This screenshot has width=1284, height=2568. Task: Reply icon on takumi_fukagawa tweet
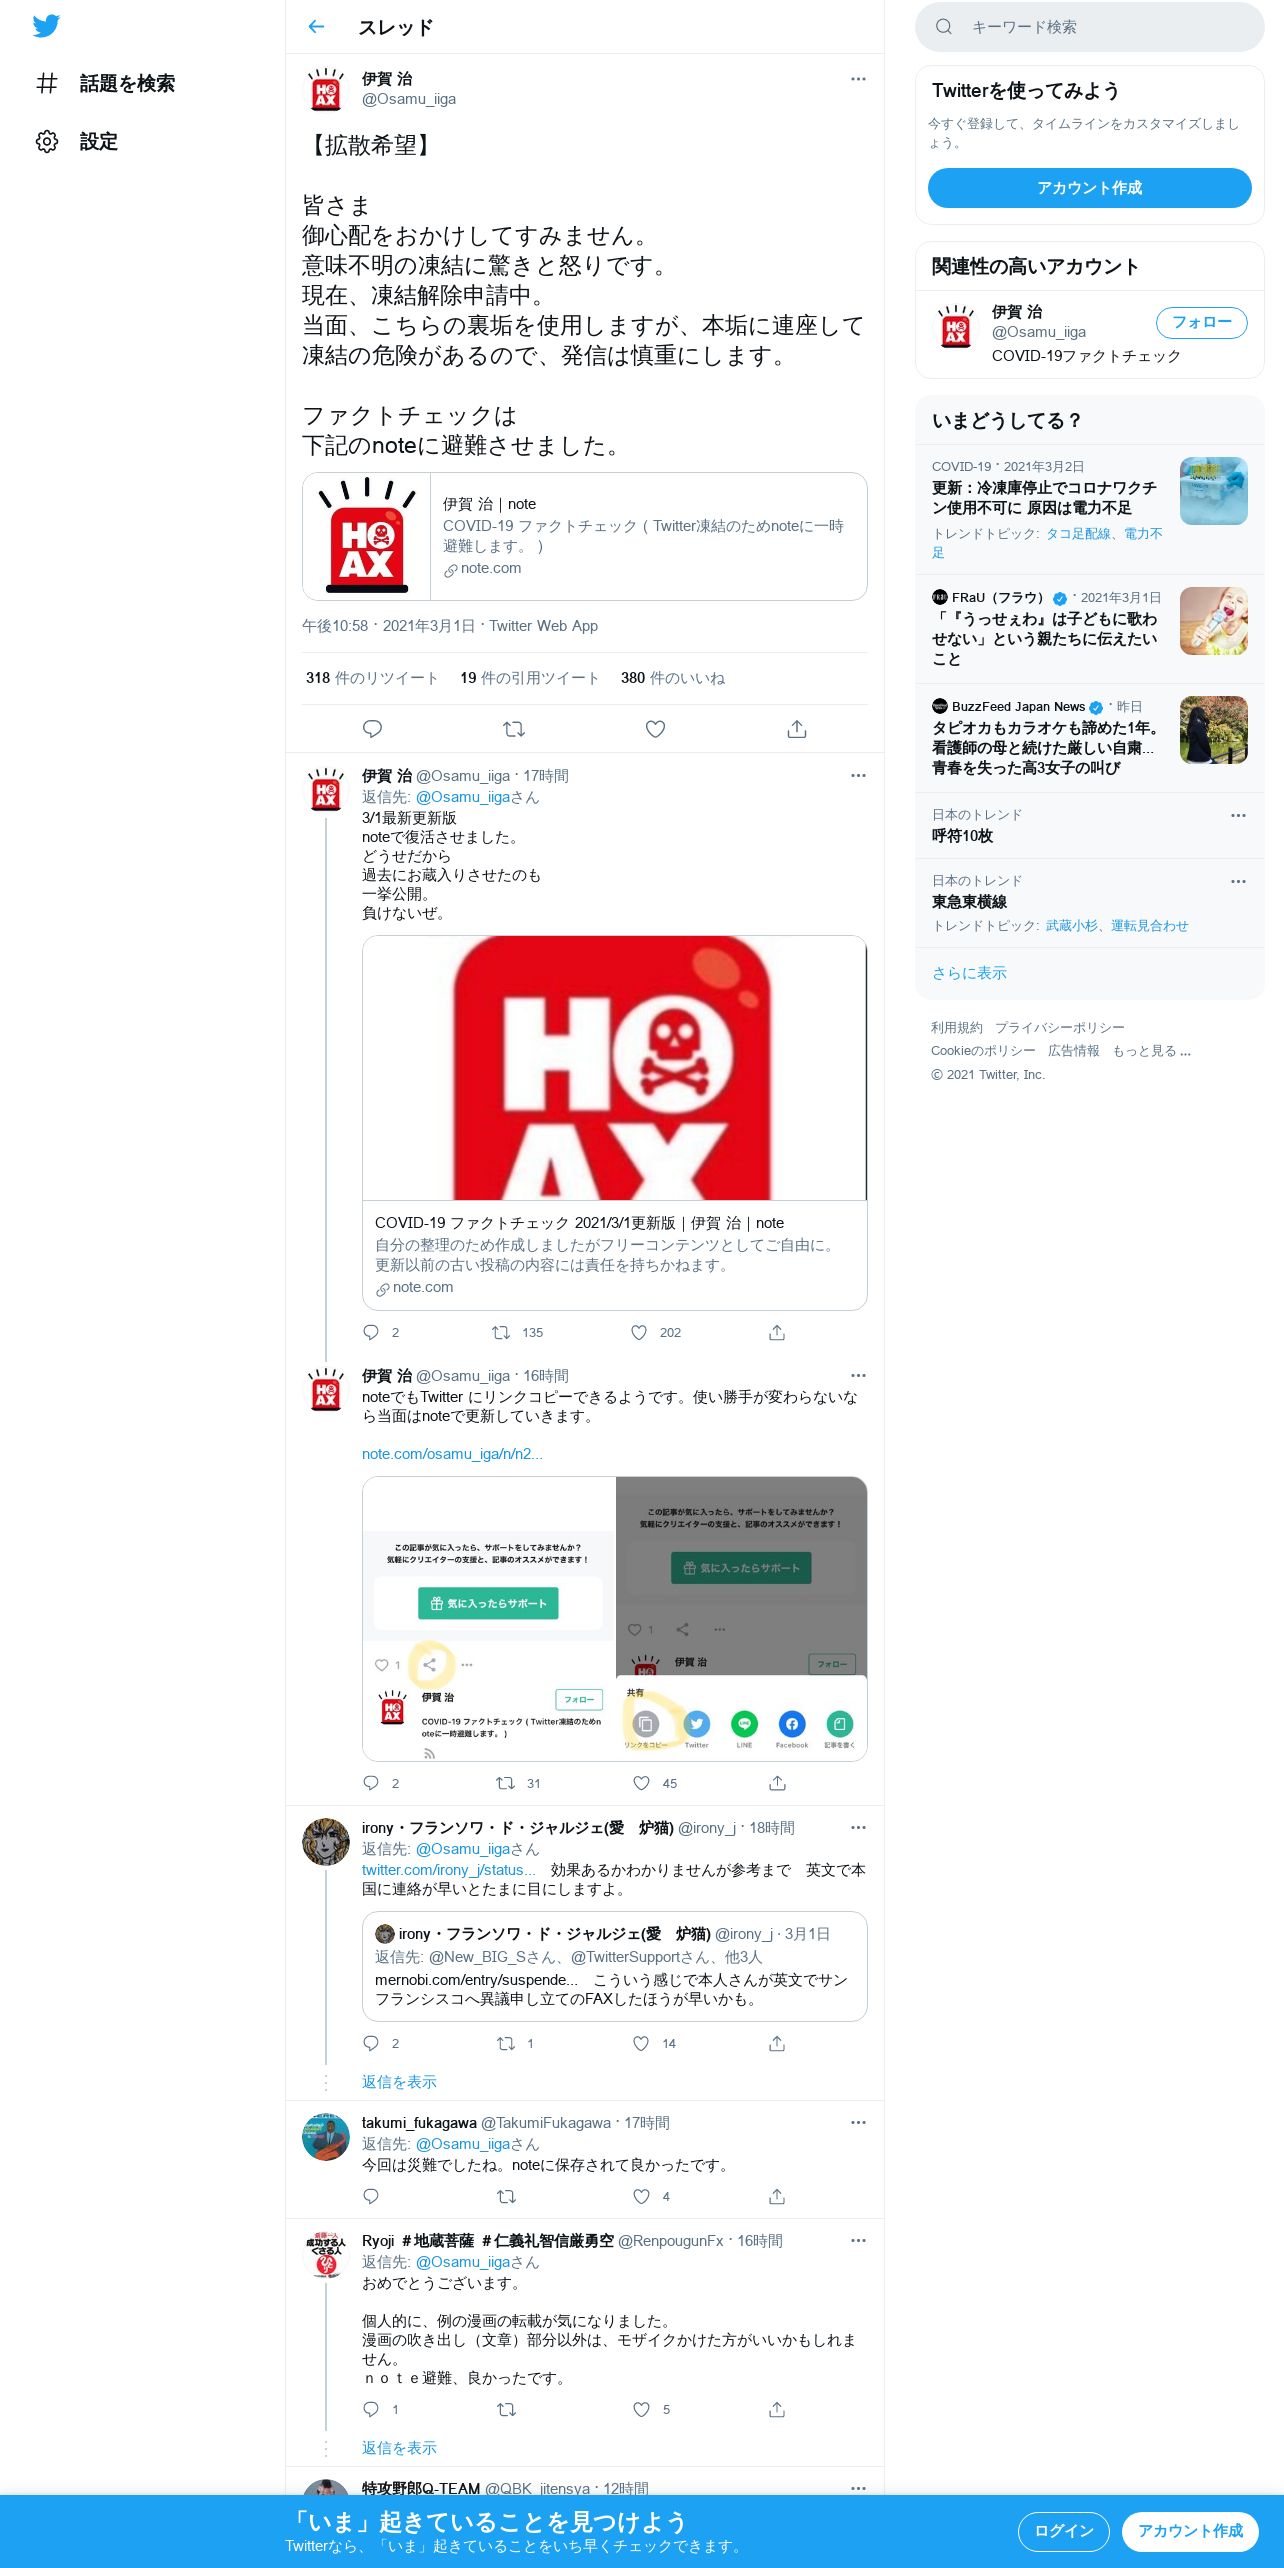[371, 2196]
